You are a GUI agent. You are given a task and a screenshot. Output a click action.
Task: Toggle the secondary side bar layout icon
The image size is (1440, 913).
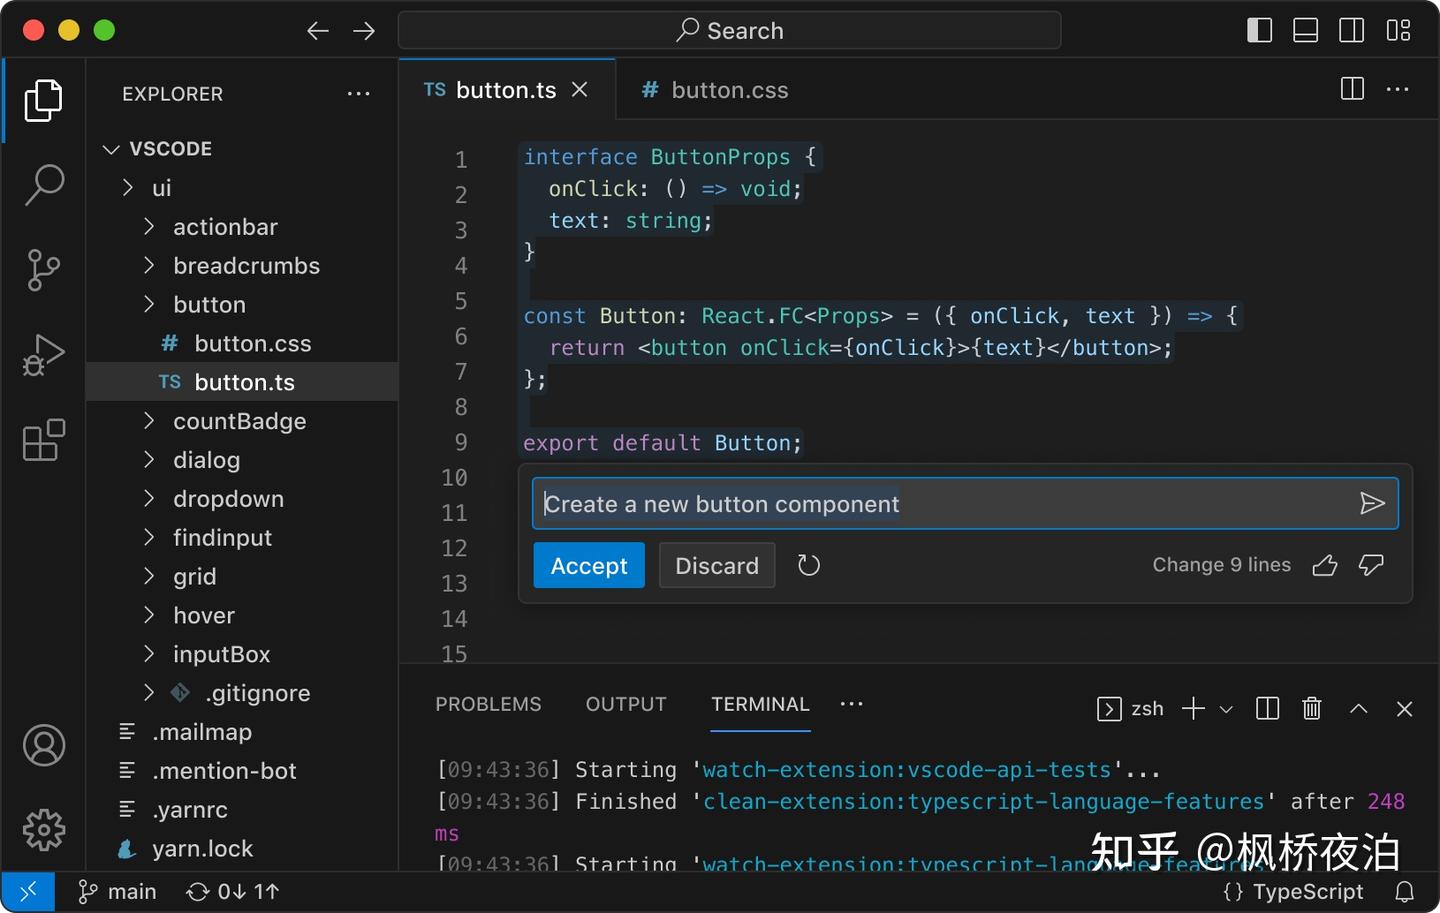1351,30
